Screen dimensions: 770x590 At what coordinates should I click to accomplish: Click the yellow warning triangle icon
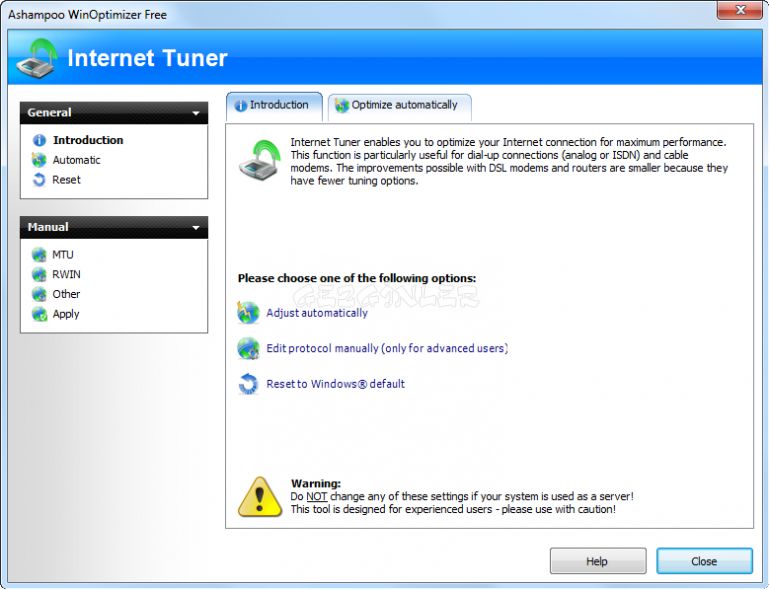260,497
